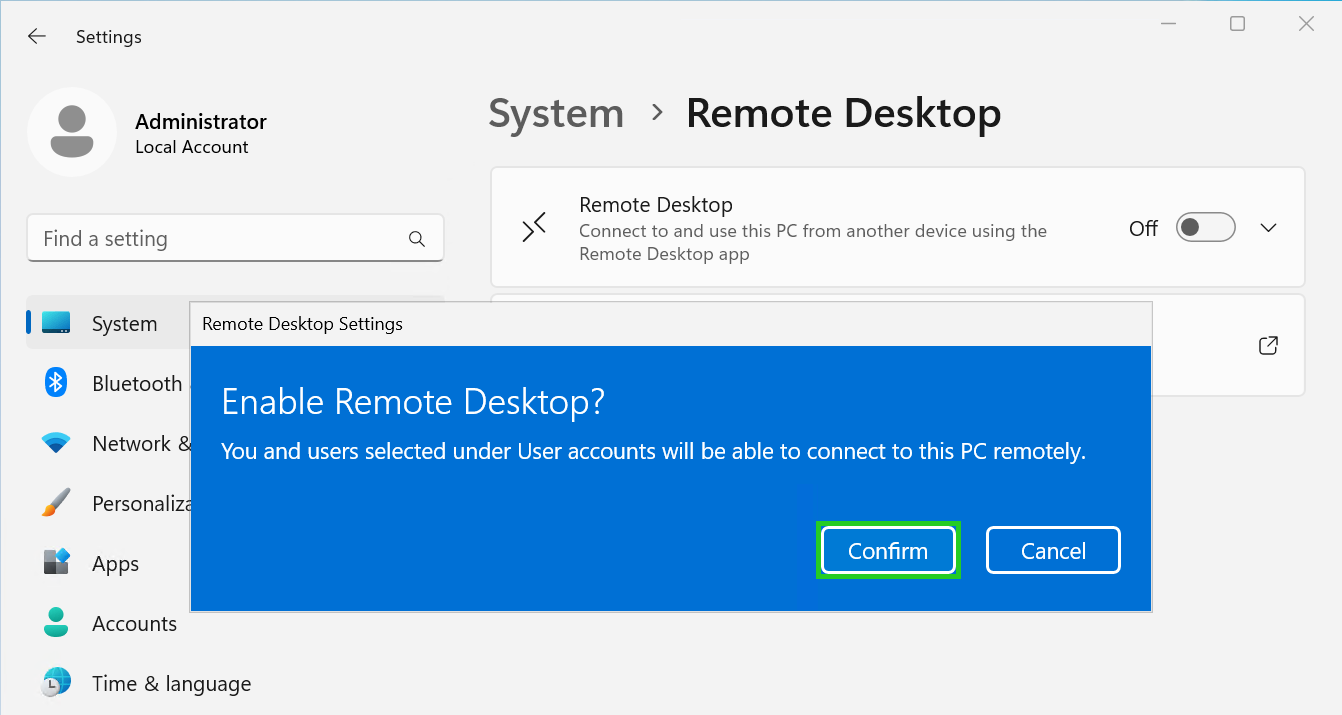Click the Remote Desktop connection arrows icon
The height and width of the screenshot is (715, 1342).
tap(534, 227)
